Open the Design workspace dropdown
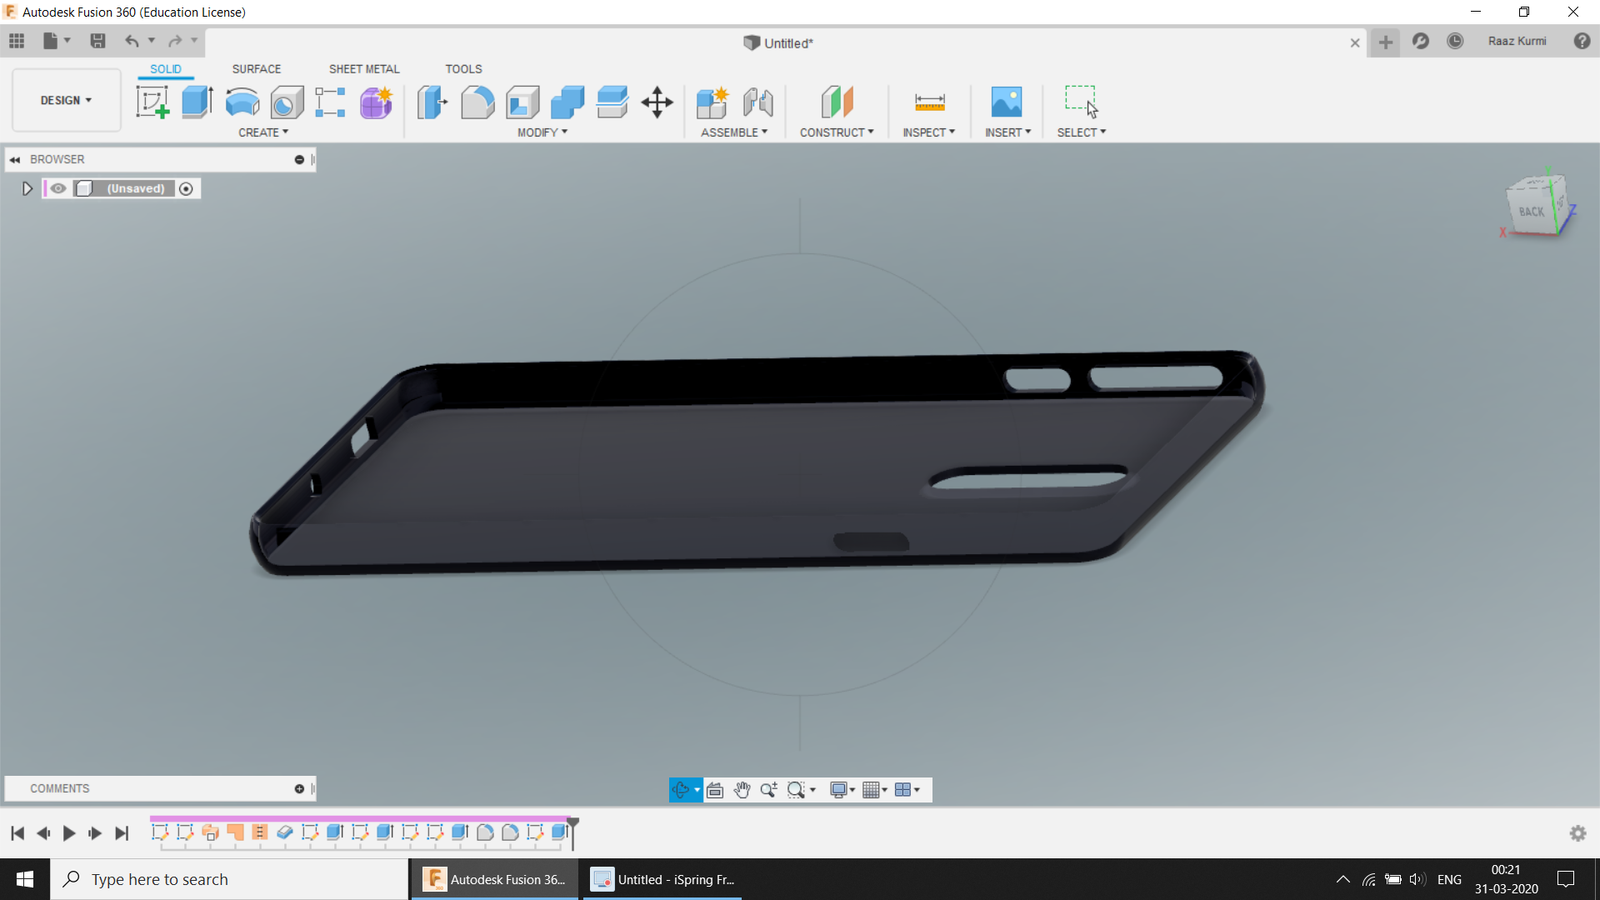The image size is (1600, 900). tap(66, 100)
